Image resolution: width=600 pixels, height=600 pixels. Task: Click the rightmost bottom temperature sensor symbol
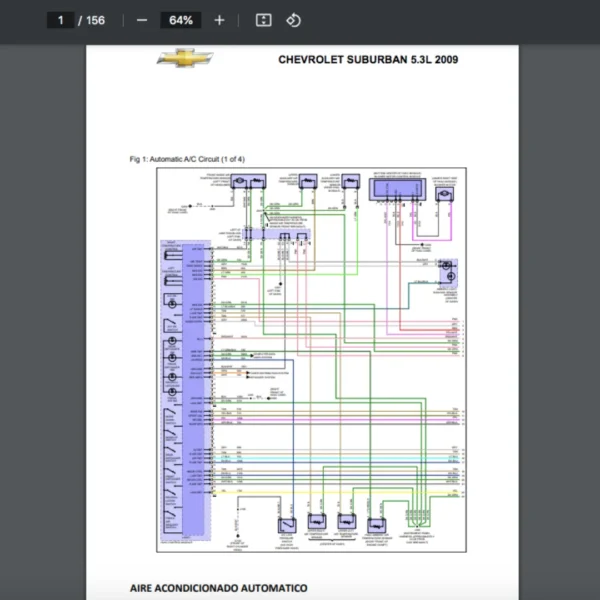[377, 525]
